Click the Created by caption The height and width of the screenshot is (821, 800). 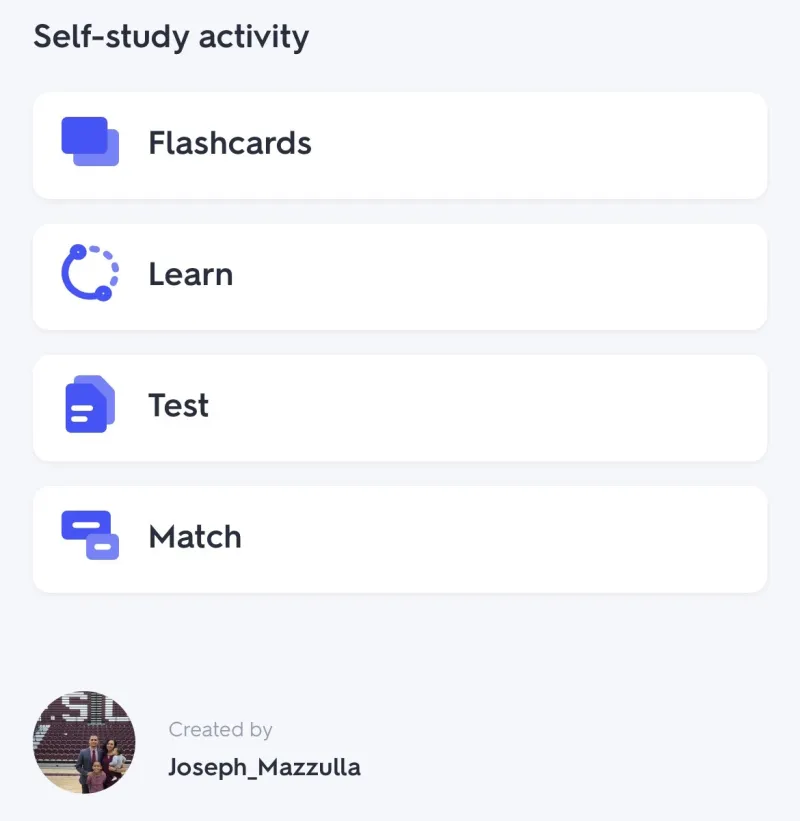tap(220, 729)
